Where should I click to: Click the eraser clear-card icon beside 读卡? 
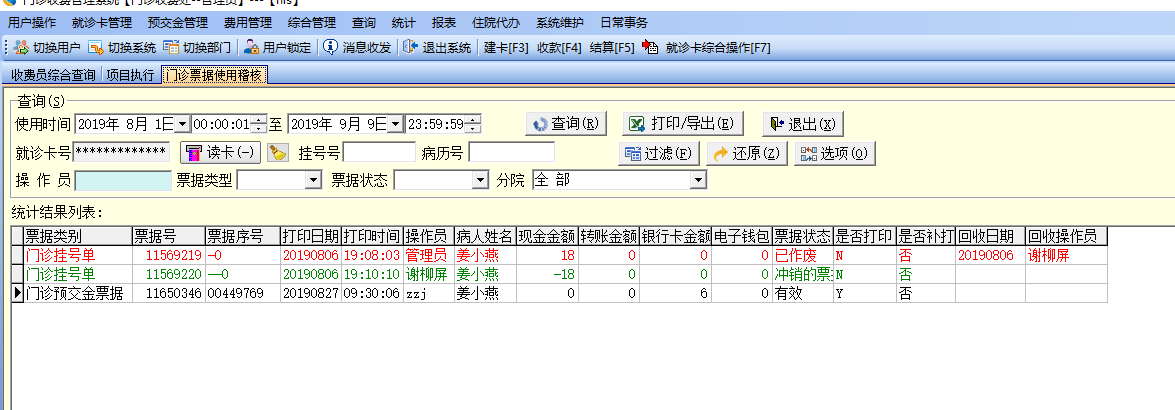(277, 154)
